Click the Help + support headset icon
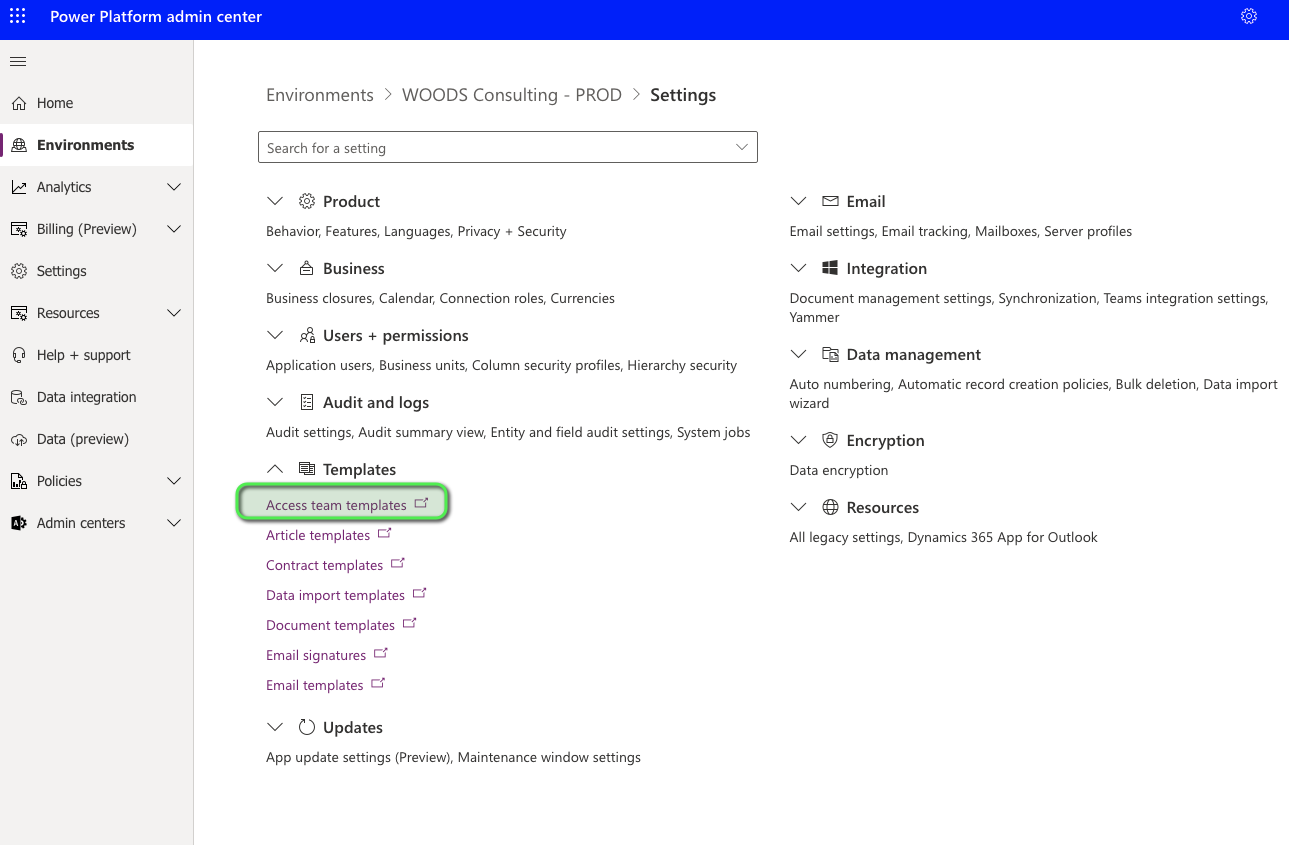The width and height of the screenshot is (1289, 845). (x=18, y=355)
